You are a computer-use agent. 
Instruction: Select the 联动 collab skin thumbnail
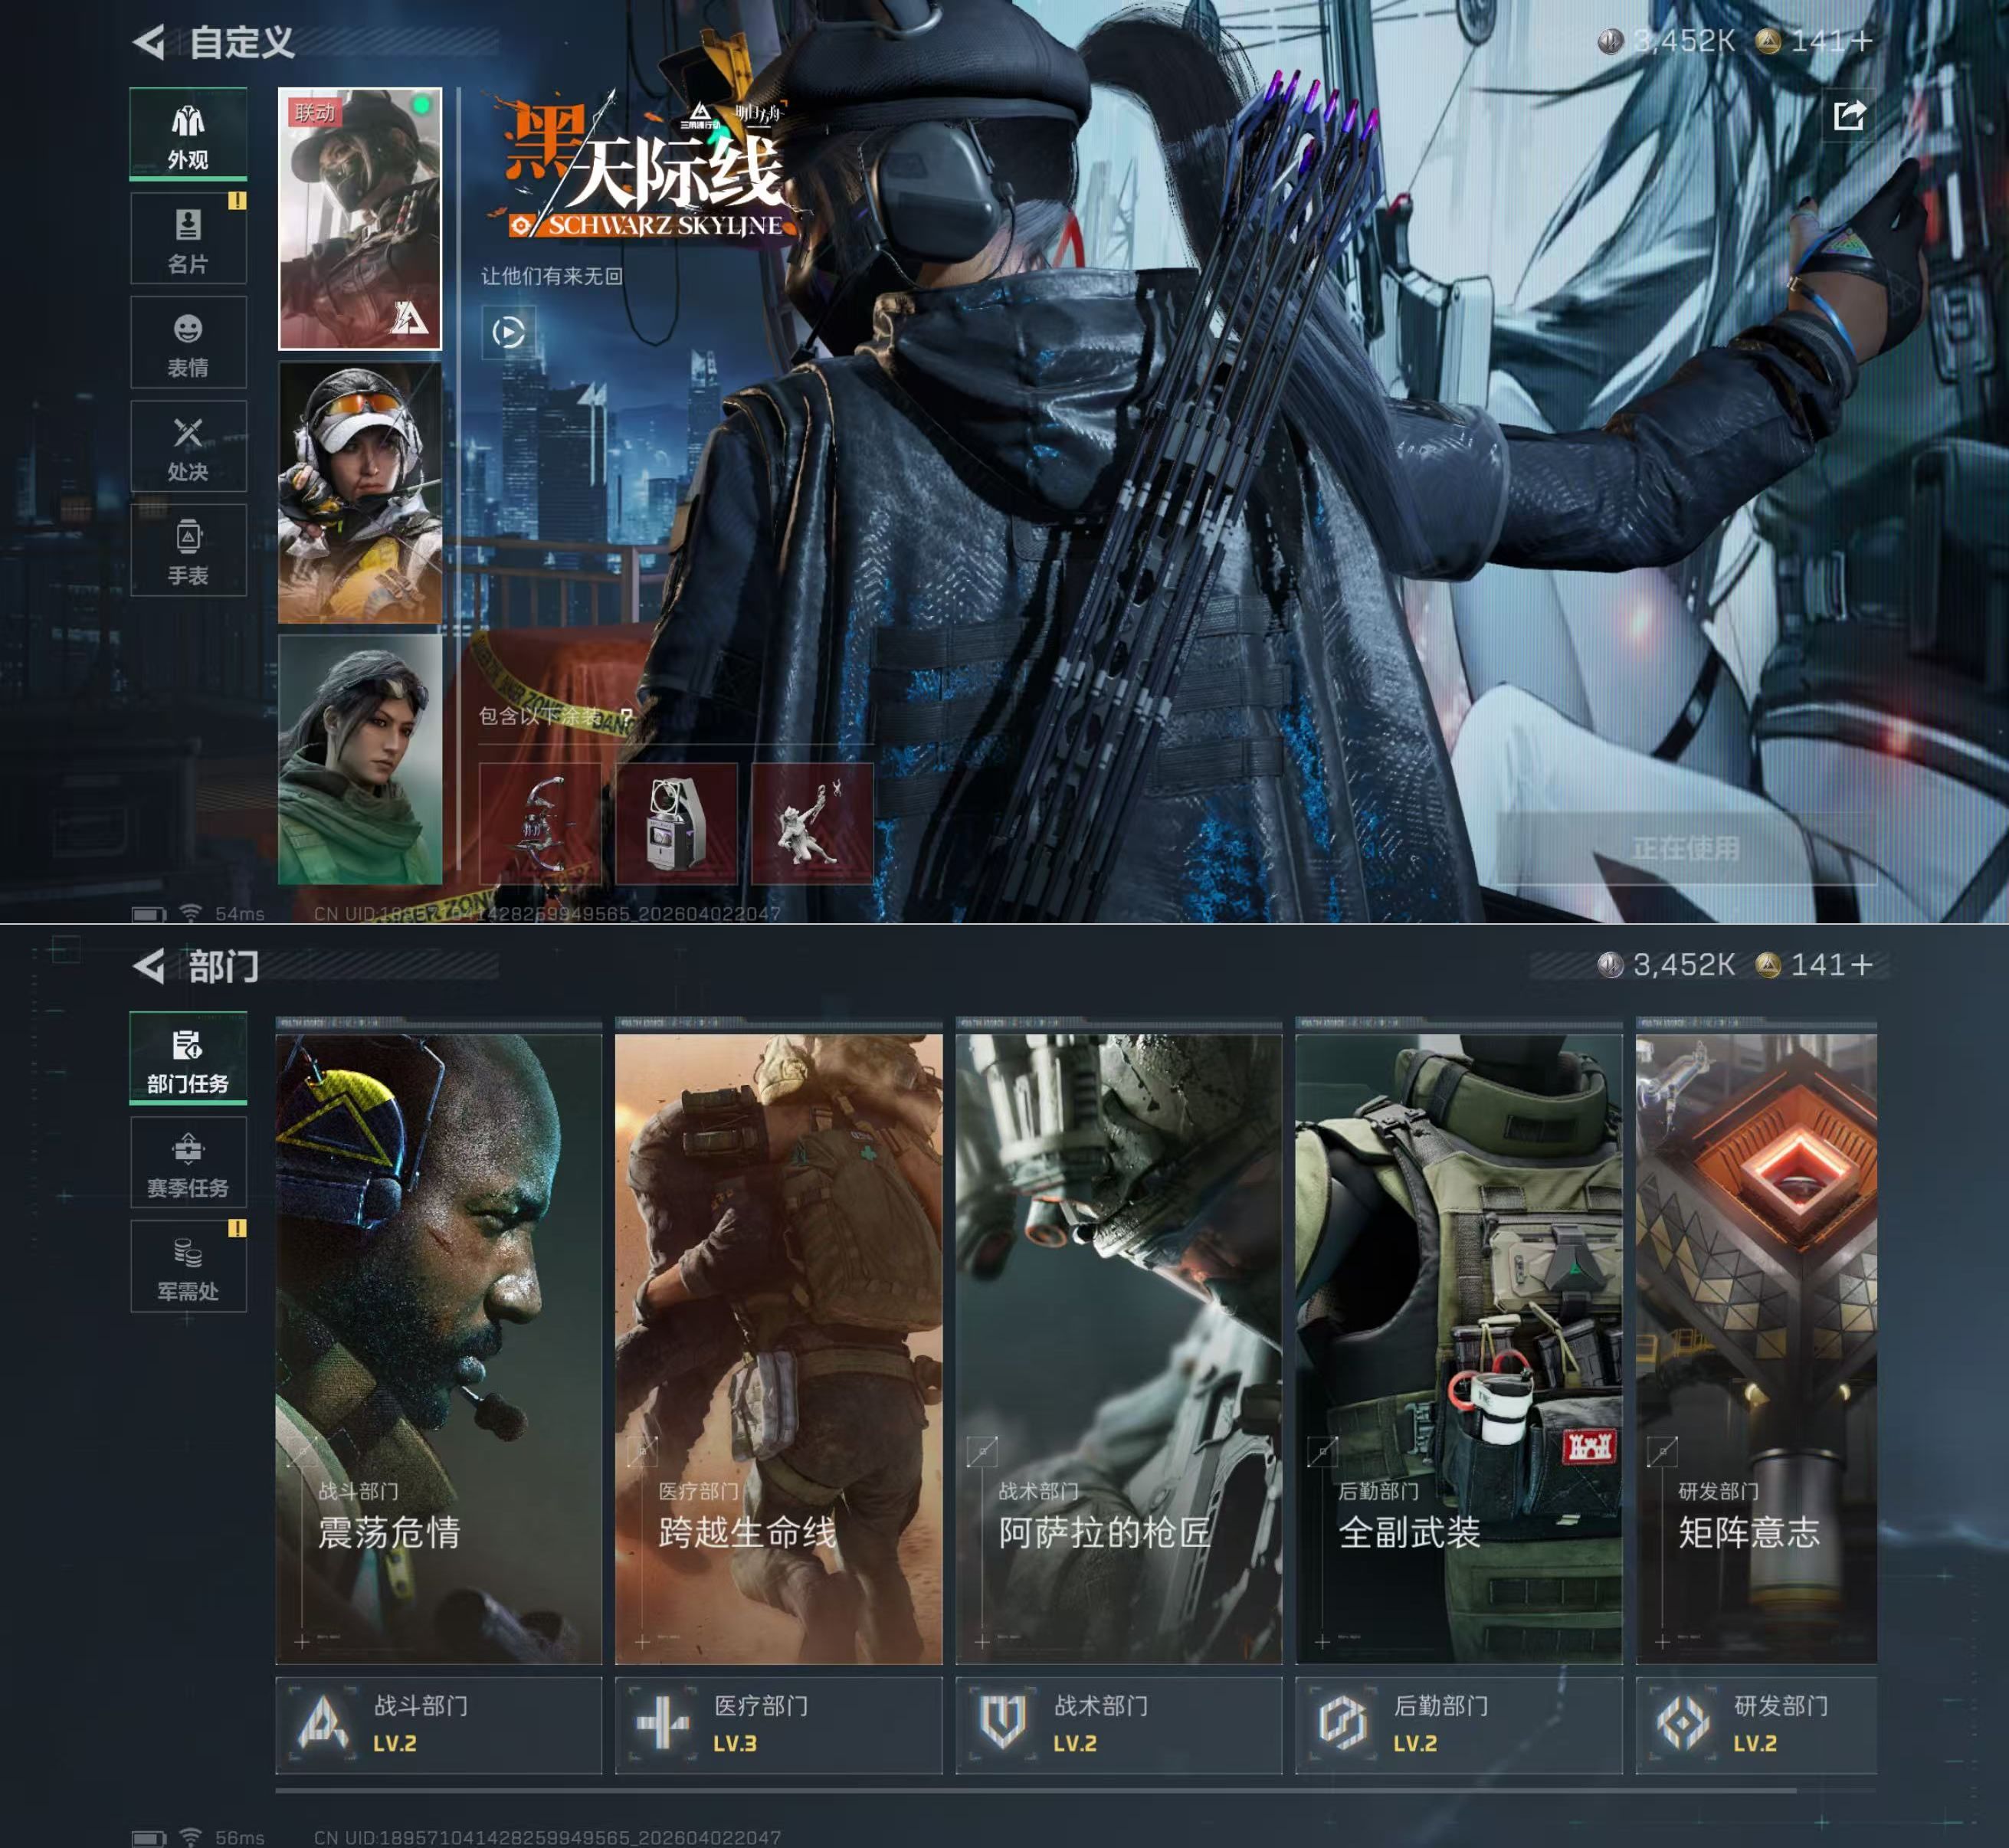coord(360,219)
